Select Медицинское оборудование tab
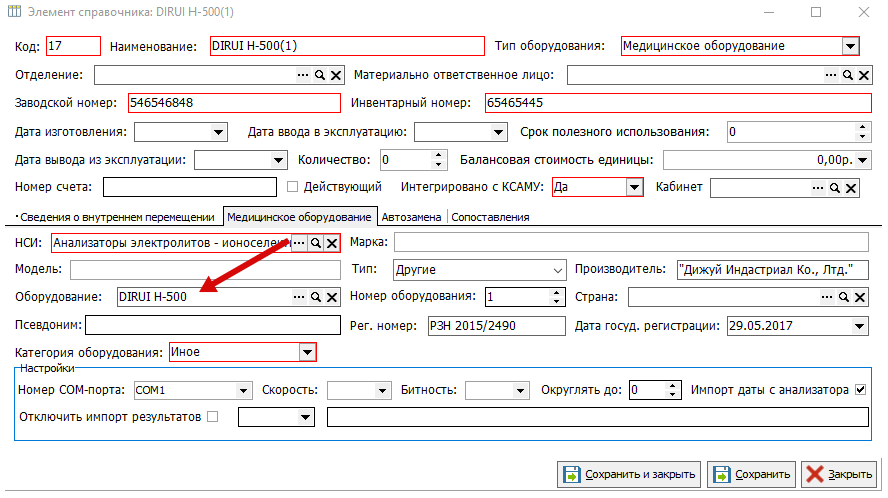Screen dimensions: 888x498 (299, 217)
